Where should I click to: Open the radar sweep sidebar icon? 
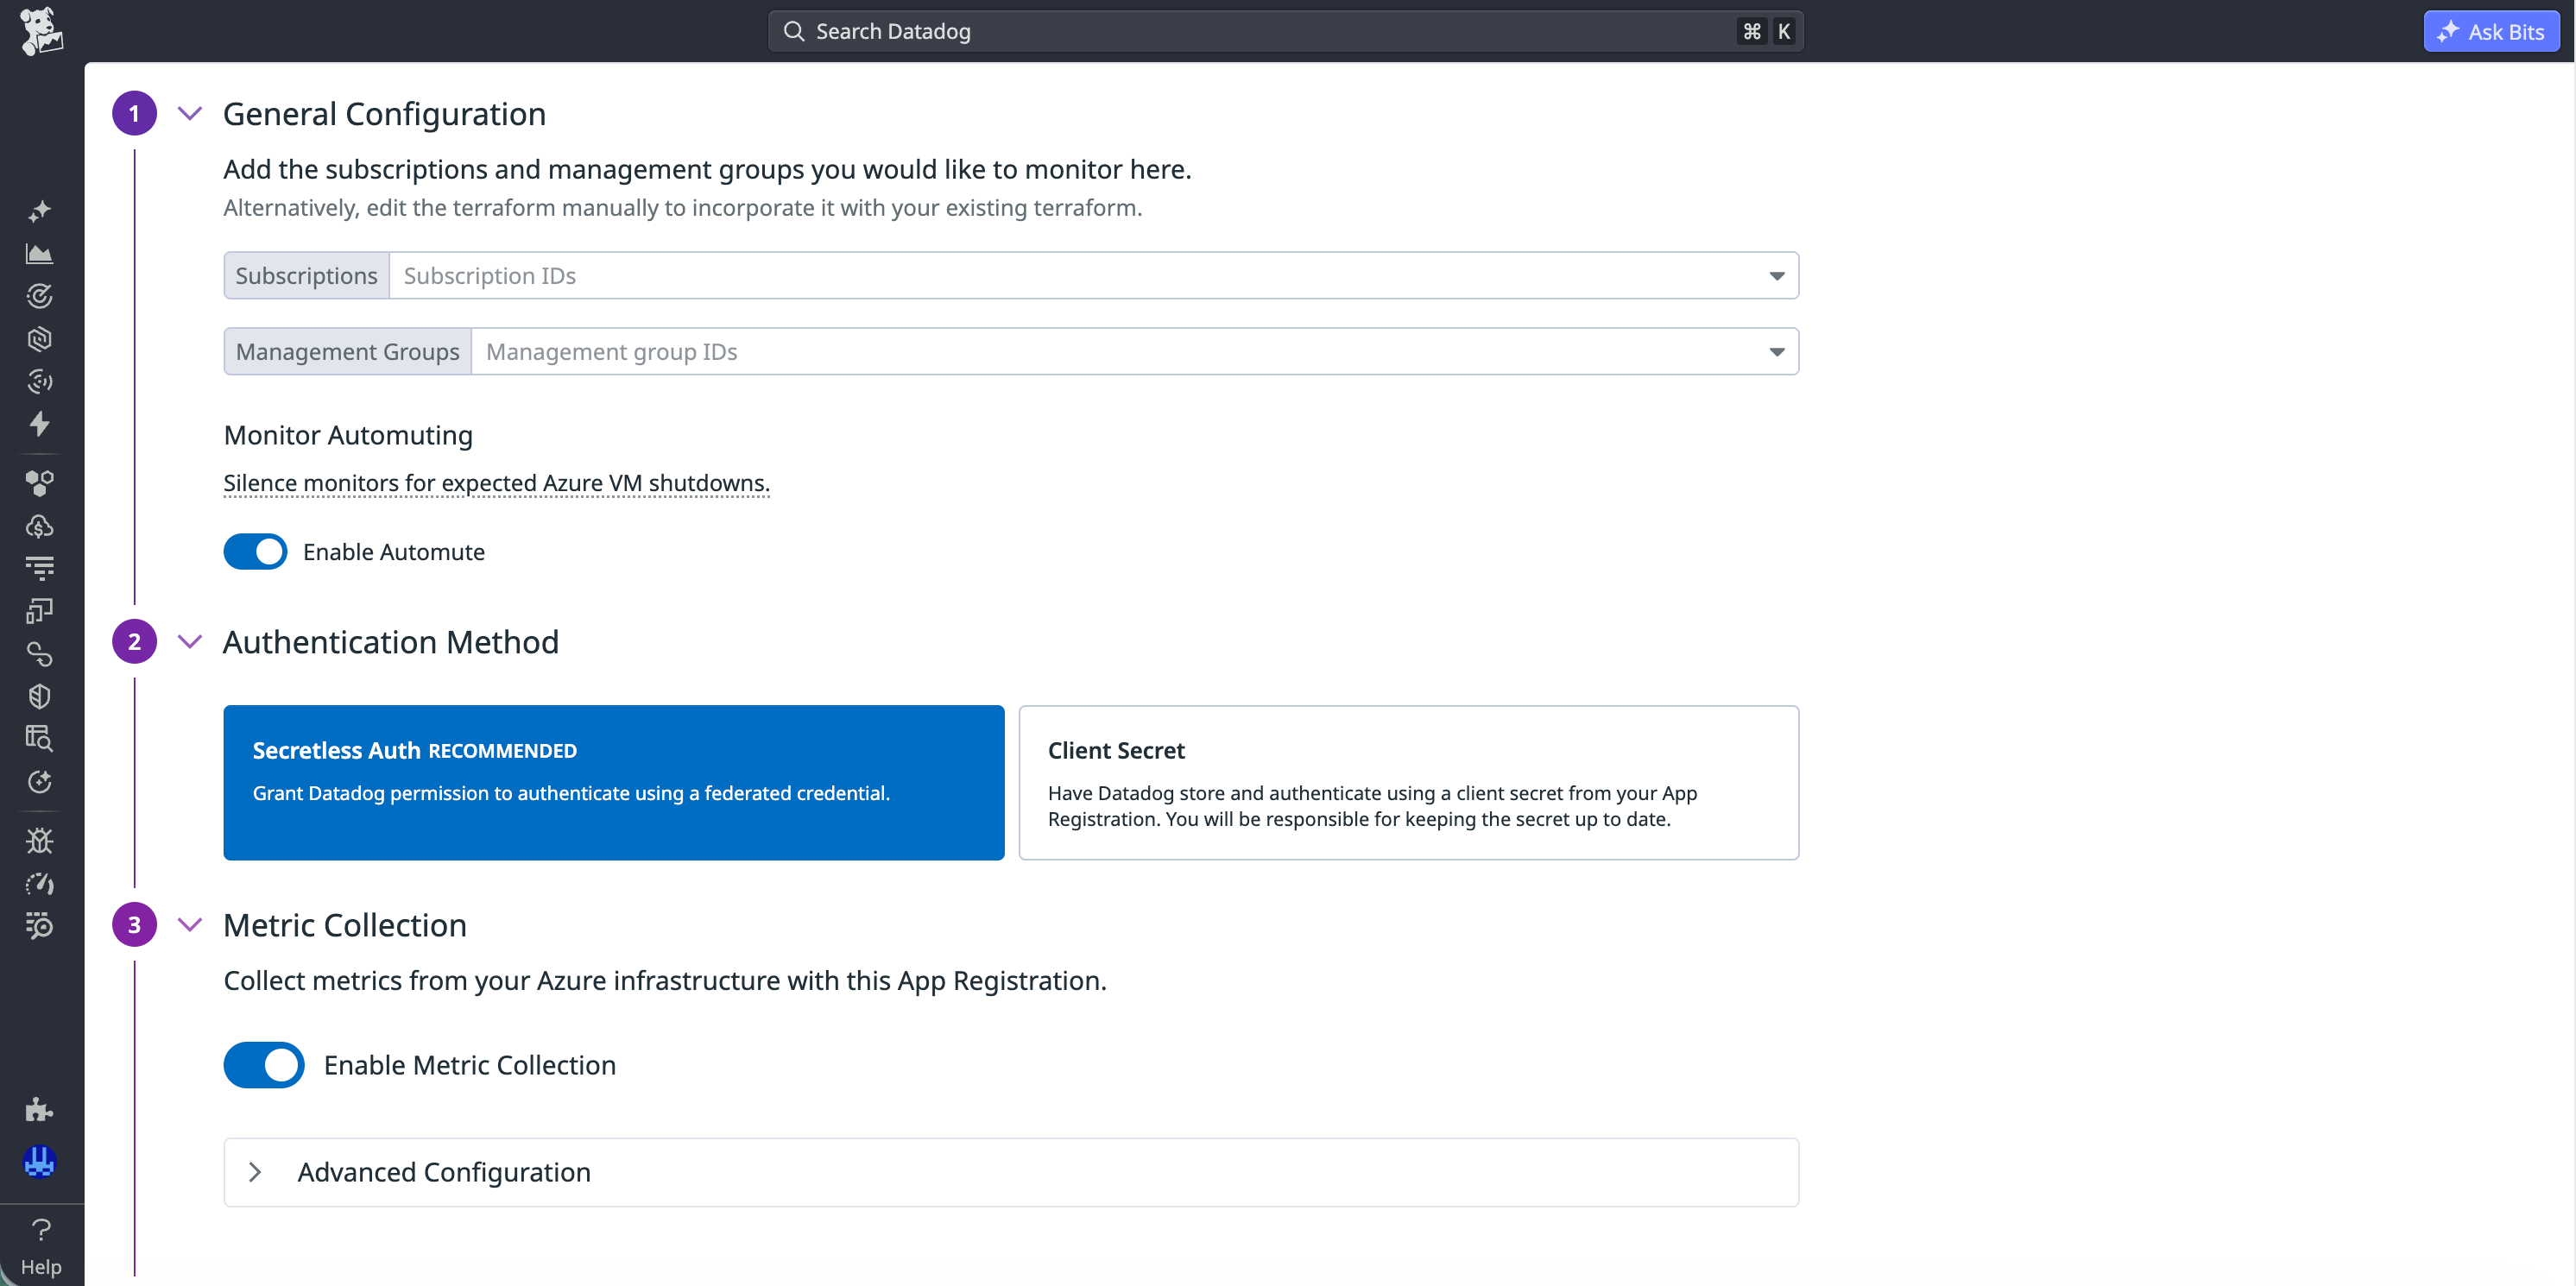pos(40,381)
